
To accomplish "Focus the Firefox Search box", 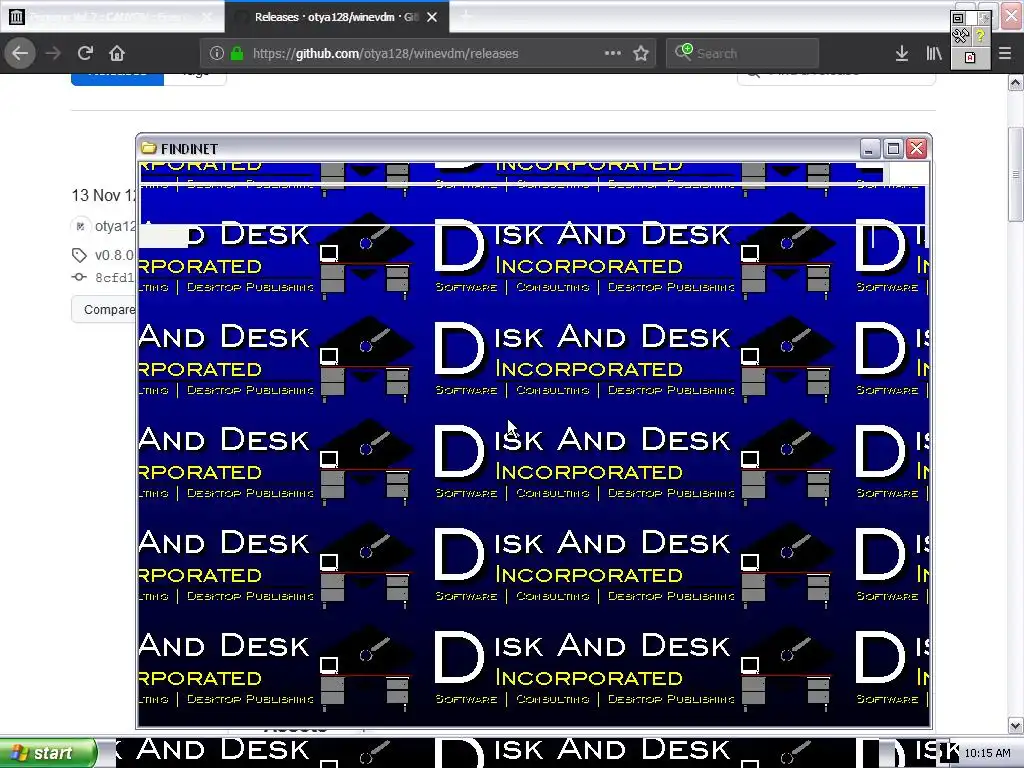I will point(743,53).
